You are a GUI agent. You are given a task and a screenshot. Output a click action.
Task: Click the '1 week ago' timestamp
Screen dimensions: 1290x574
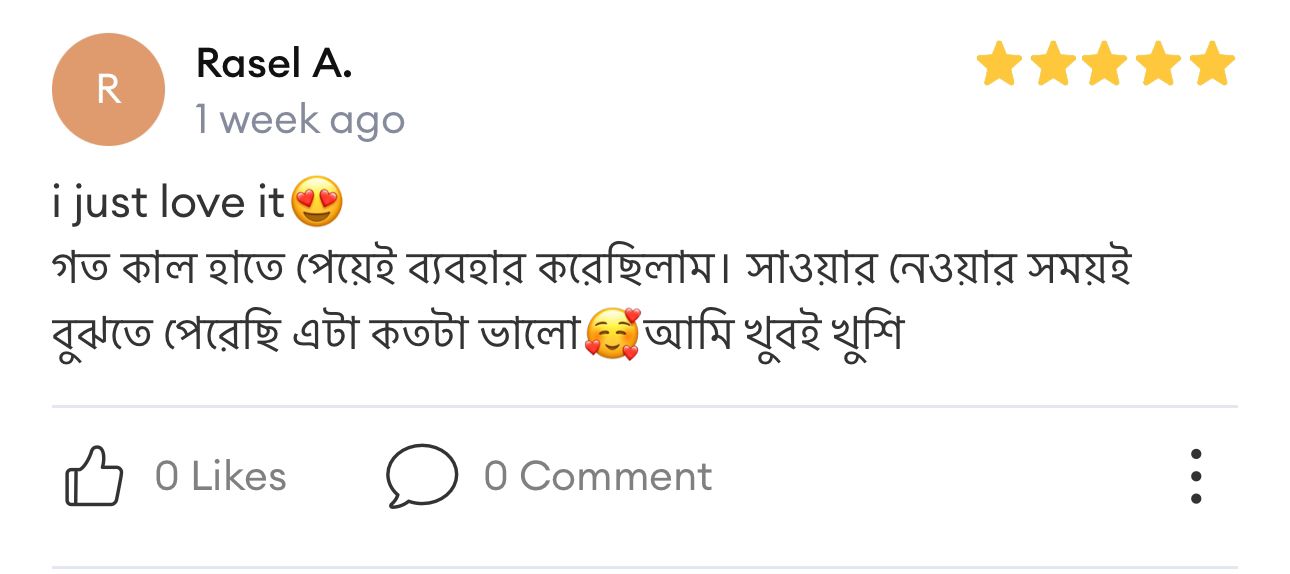click(x=300, y=120)
